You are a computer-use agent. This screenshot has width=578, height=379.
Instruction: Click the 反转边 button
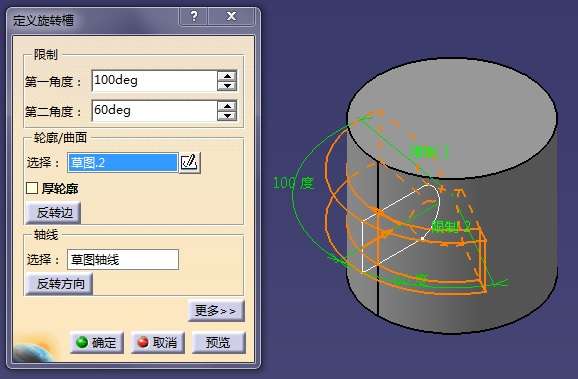(53, 213)
